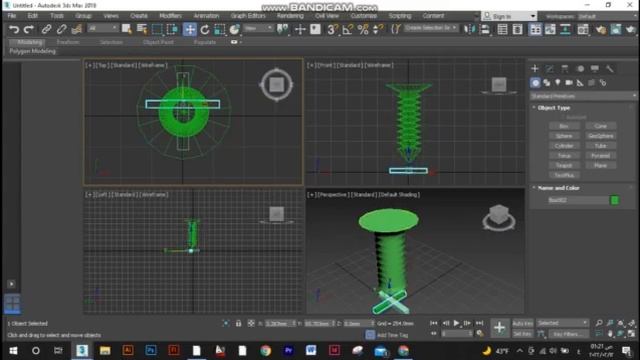
Task: Click the Undo arrow in the main toolbar
Action: [x=14, y=29]
